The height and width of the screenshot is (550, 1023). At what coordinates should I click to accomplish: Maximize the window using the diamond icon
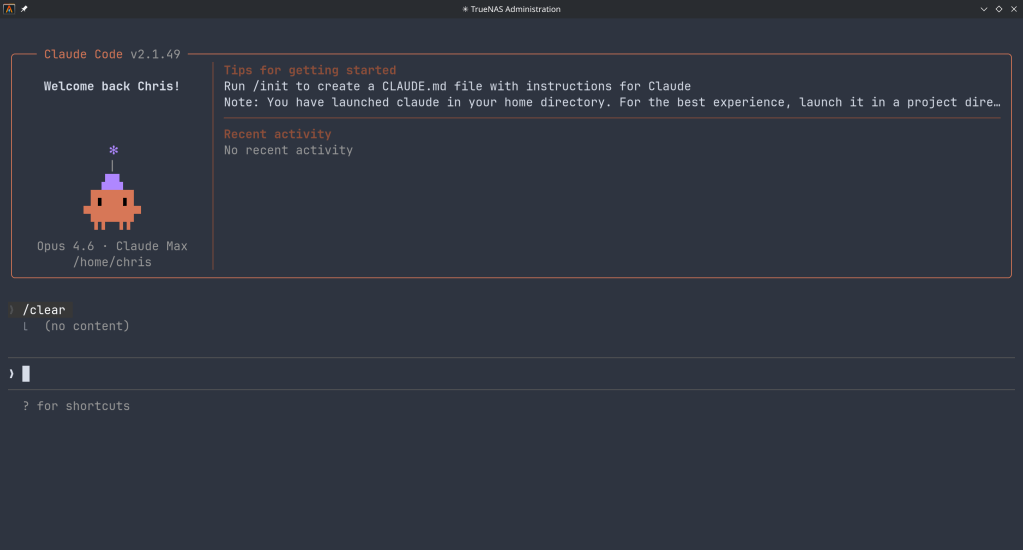(999, 9)
